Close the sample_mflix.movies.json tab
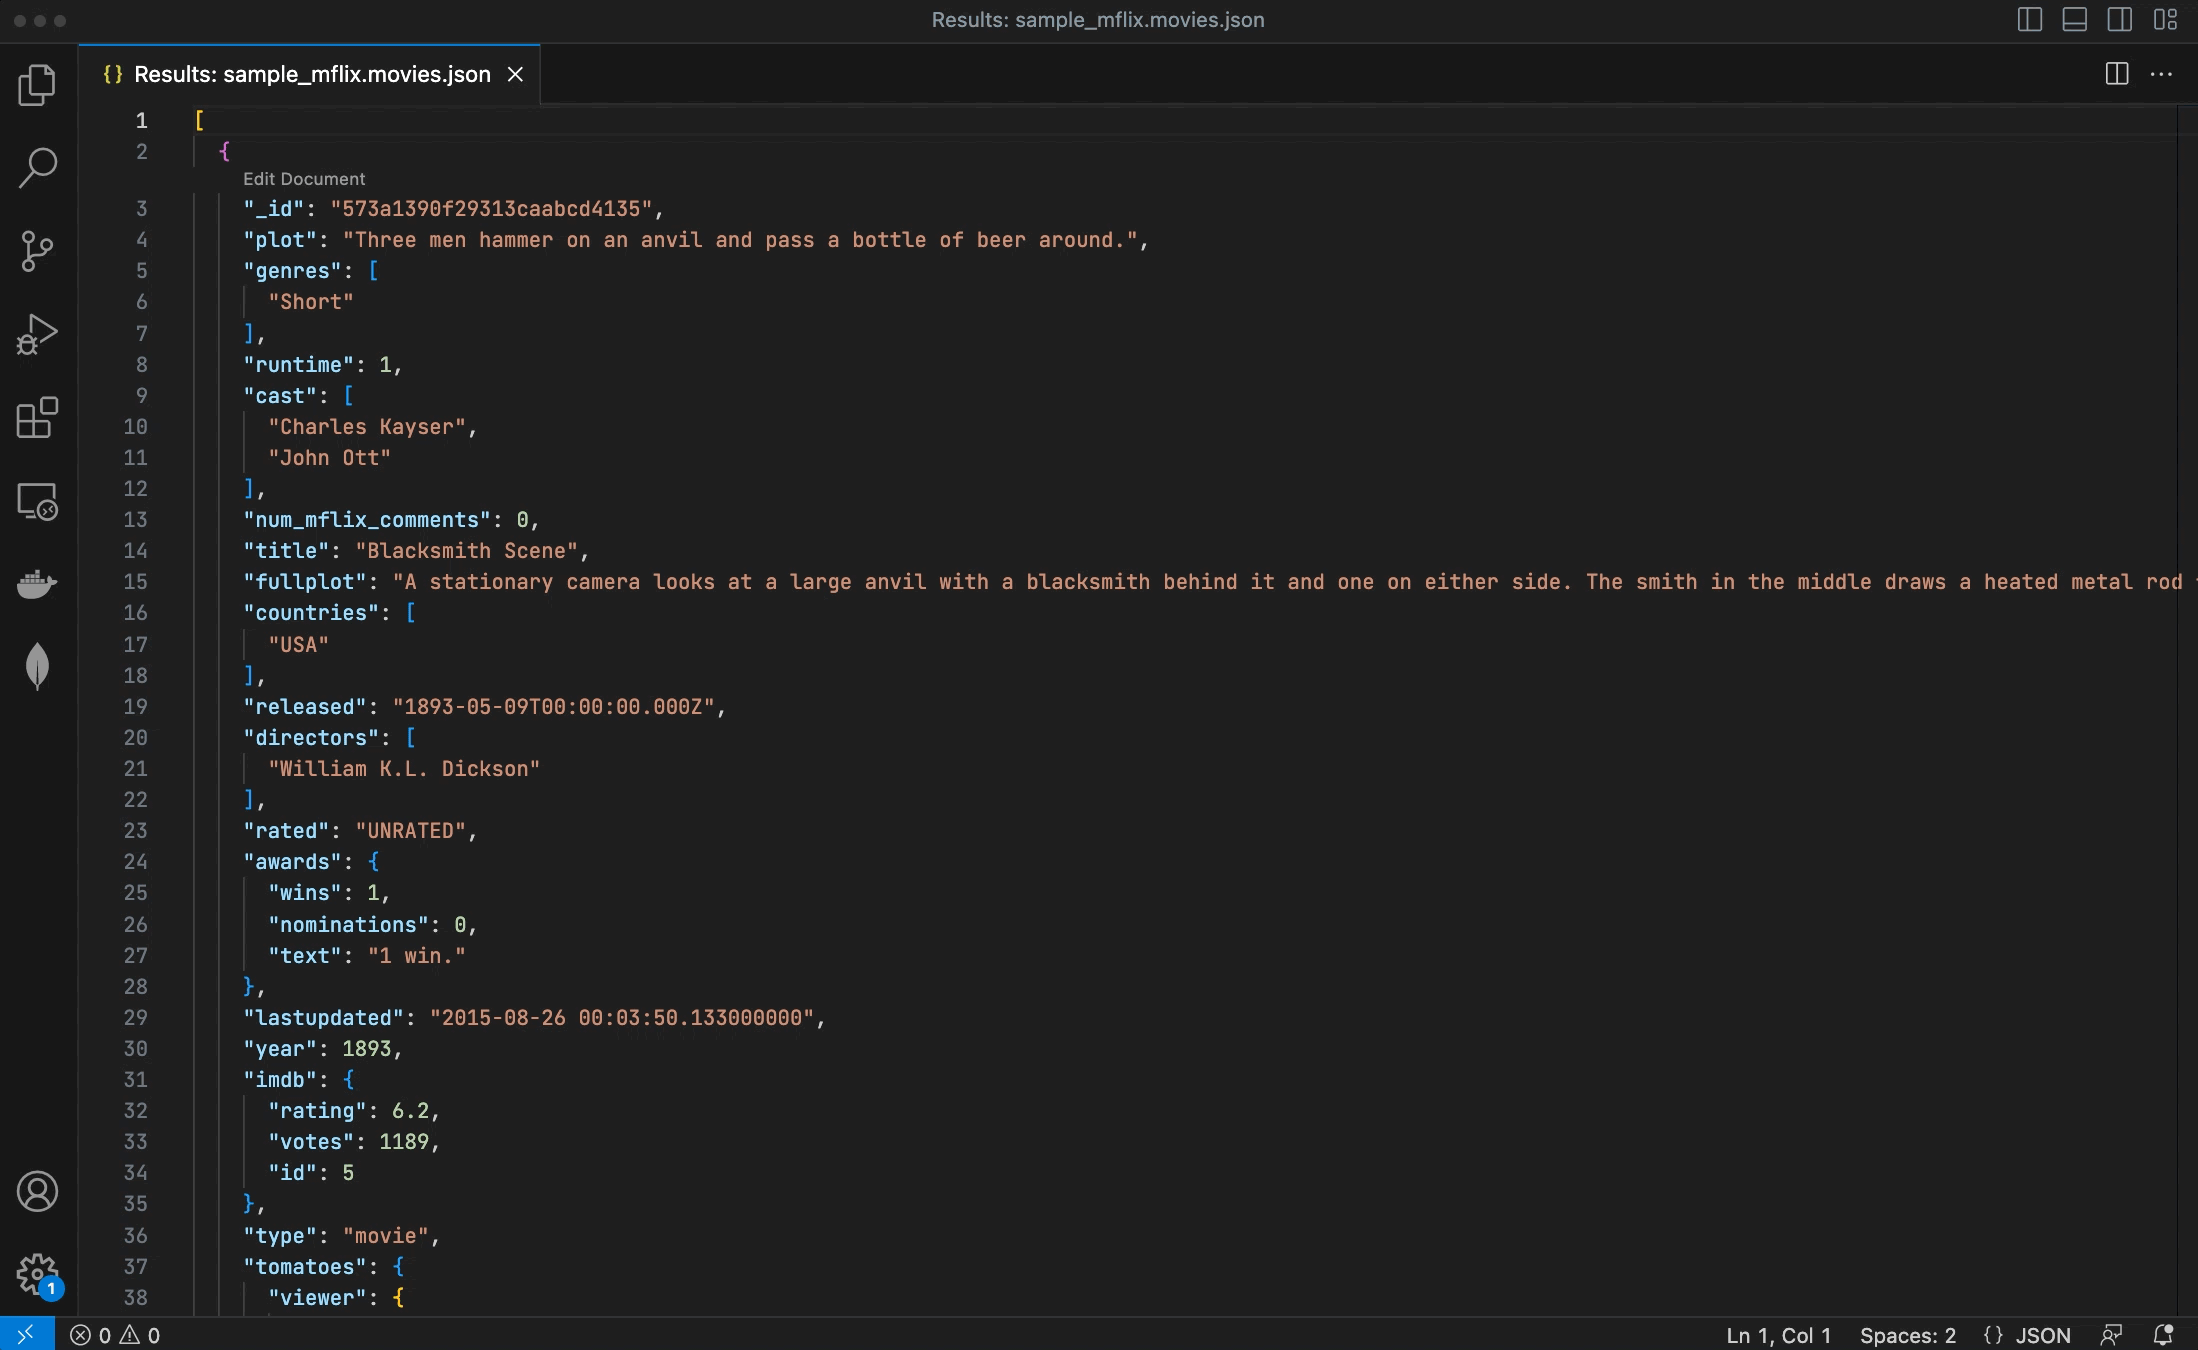The height and width of the screenshot is (1350, 2198). [x=515, y=74]
